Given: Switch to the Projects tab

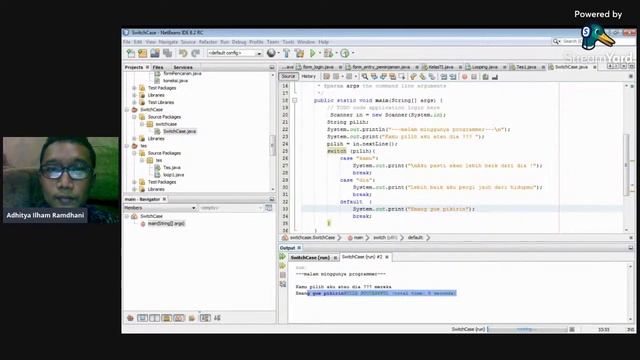Looking at the screenshot, I should (134, 67).
